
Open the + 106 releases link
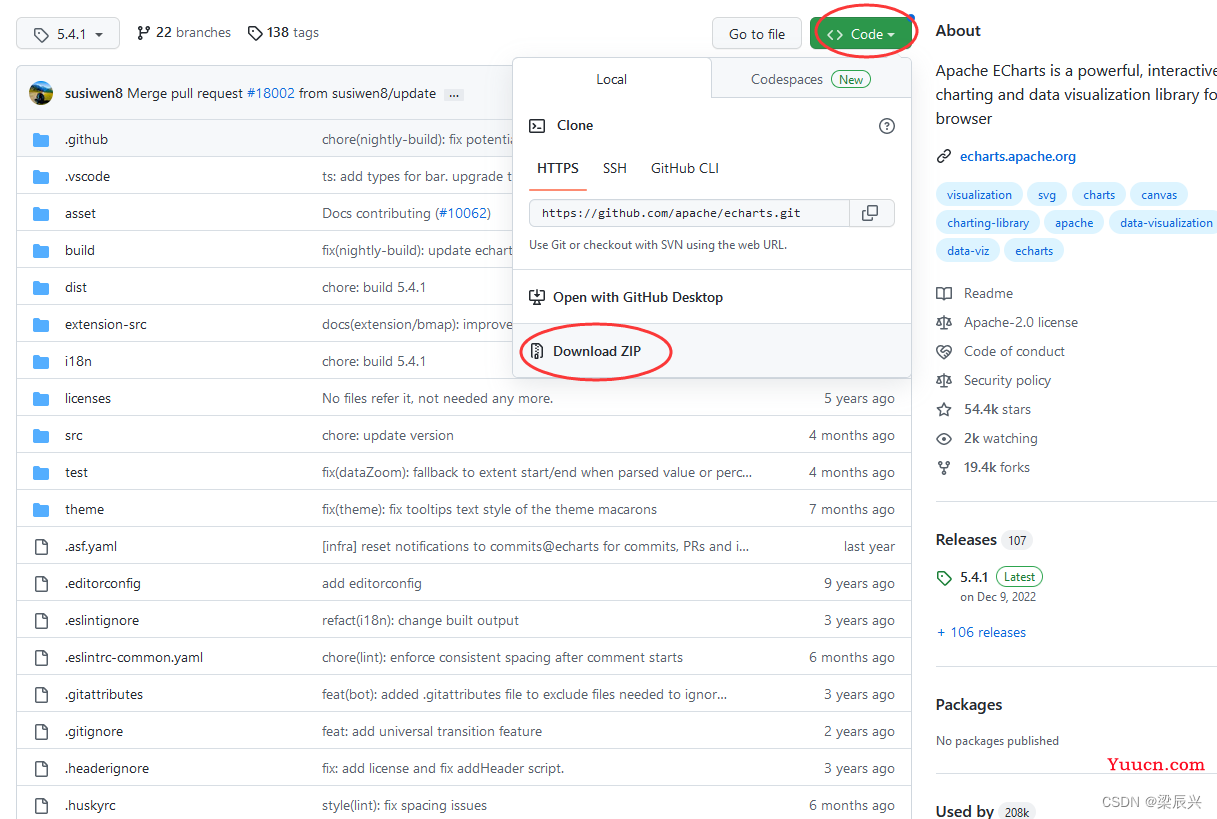click(981, 632)
